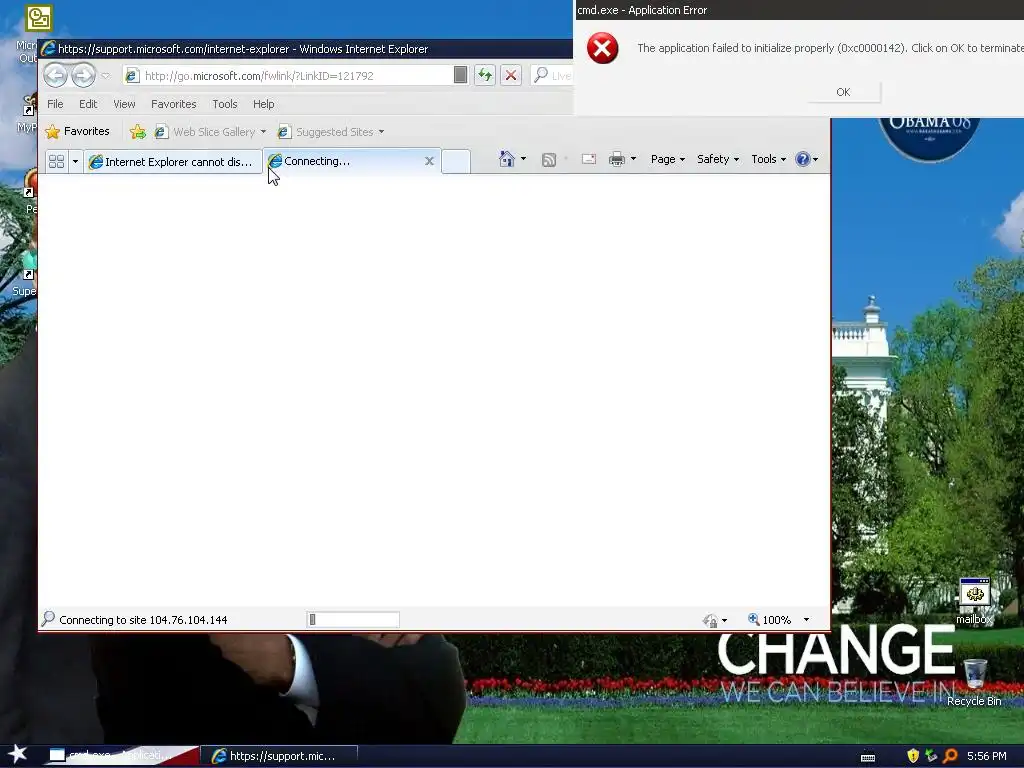Image resolution: width=1024 pixels, height=768 pixels.
Task: Open the Page command bar menu
Action: [667, 159]
